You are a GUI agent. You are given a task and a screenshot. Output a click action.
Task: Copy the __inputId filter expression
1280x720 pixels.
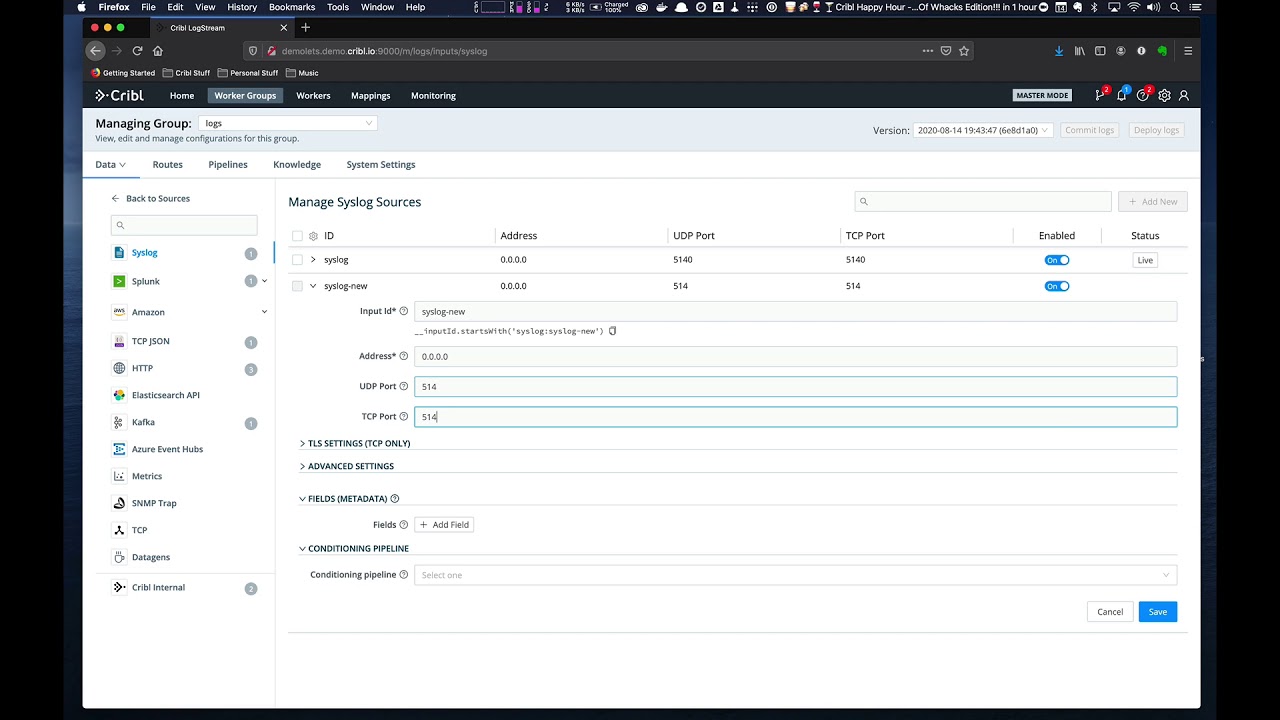[x=613, y=331]
